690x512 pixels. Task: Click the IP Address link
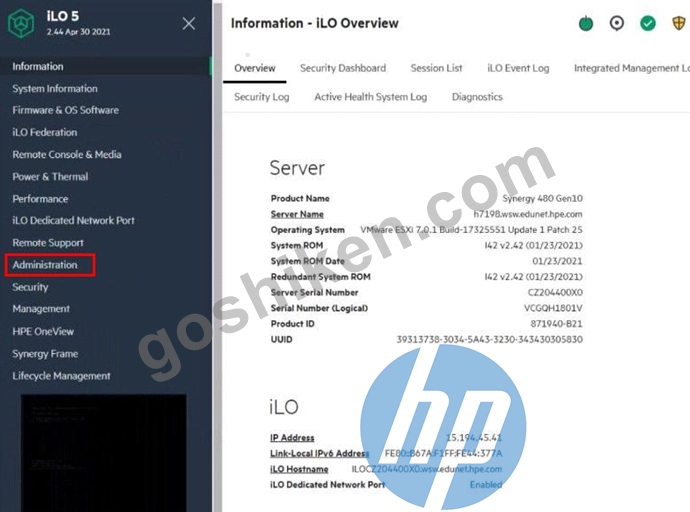tap(292, 438)
